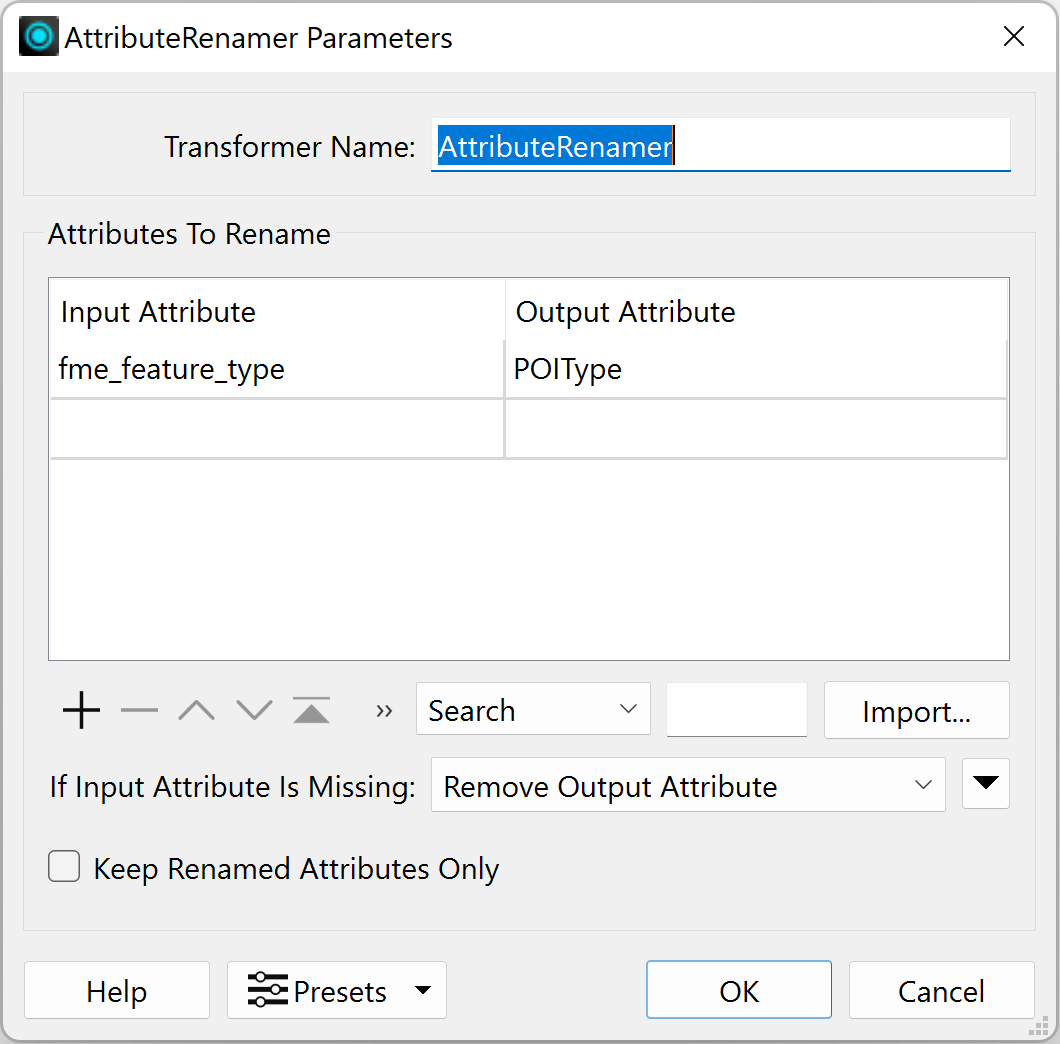Screen dimensions: 1060x1044
Task: Remove selected row with minus icon
Action: click(139, 710)
